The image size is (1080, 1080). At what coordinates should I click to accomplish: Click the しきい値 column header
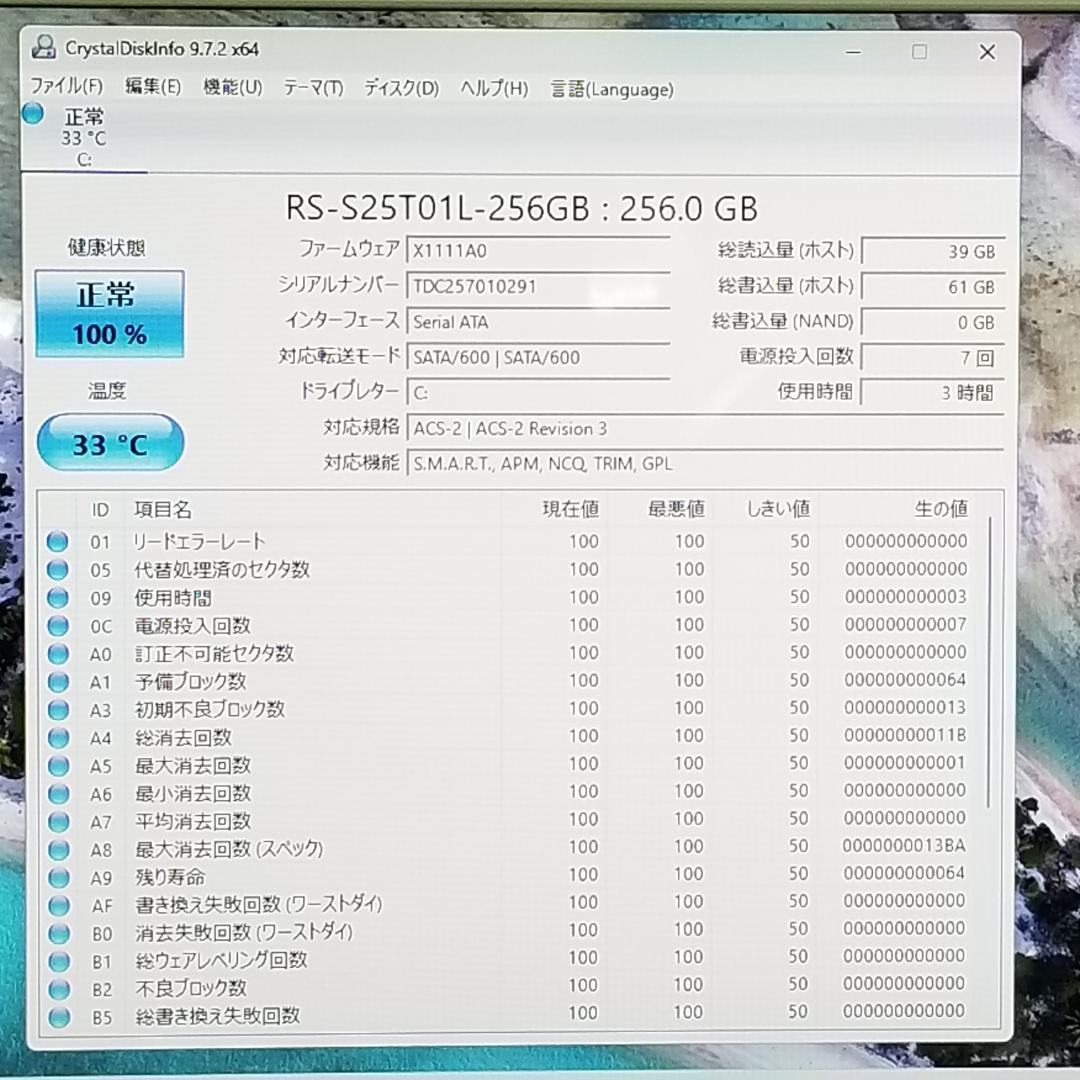point(778,509)
